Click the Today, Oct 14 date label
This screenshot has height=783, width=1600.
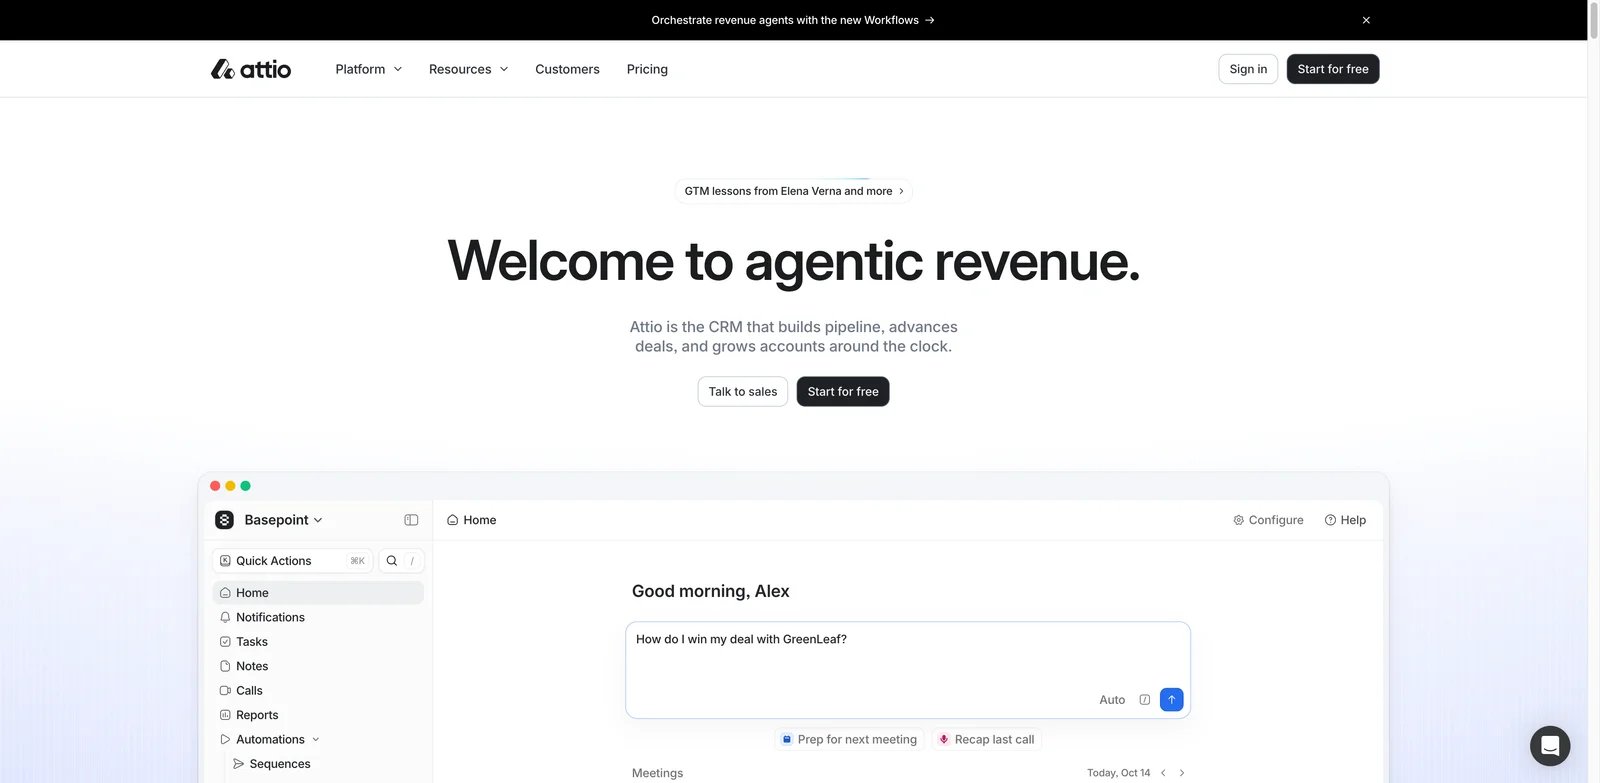(x=1118, y=773)
